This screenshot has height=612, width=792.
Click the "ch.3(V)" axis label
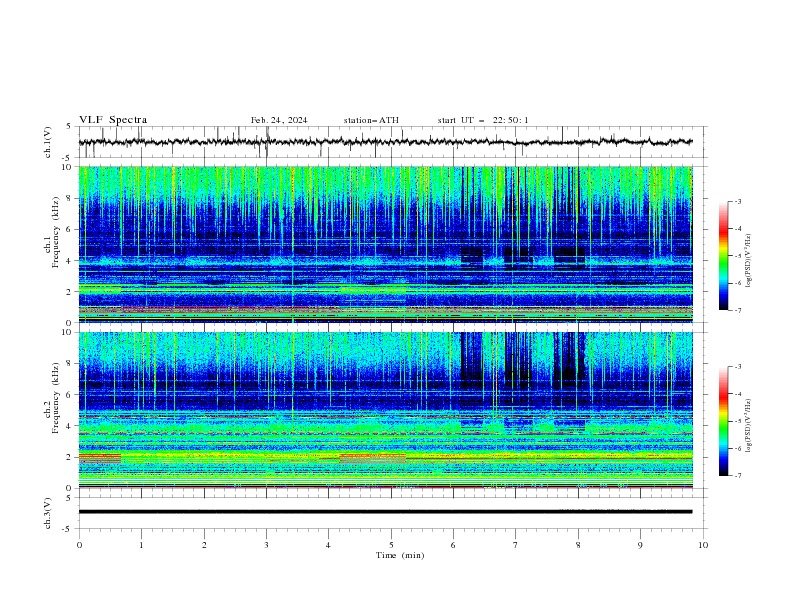(x=48, y=513)
